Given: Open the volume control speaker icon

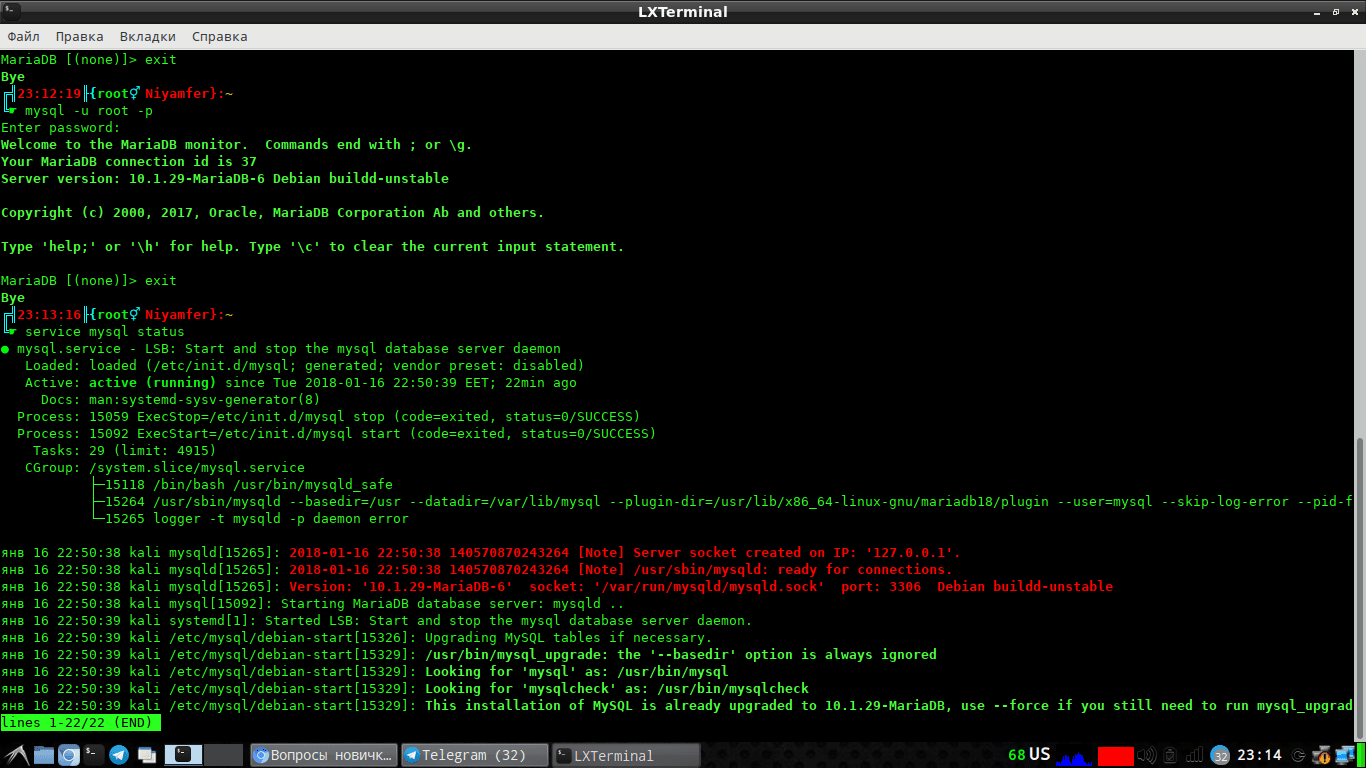Looking at the screenshot, I should (x=1147, y=755).
